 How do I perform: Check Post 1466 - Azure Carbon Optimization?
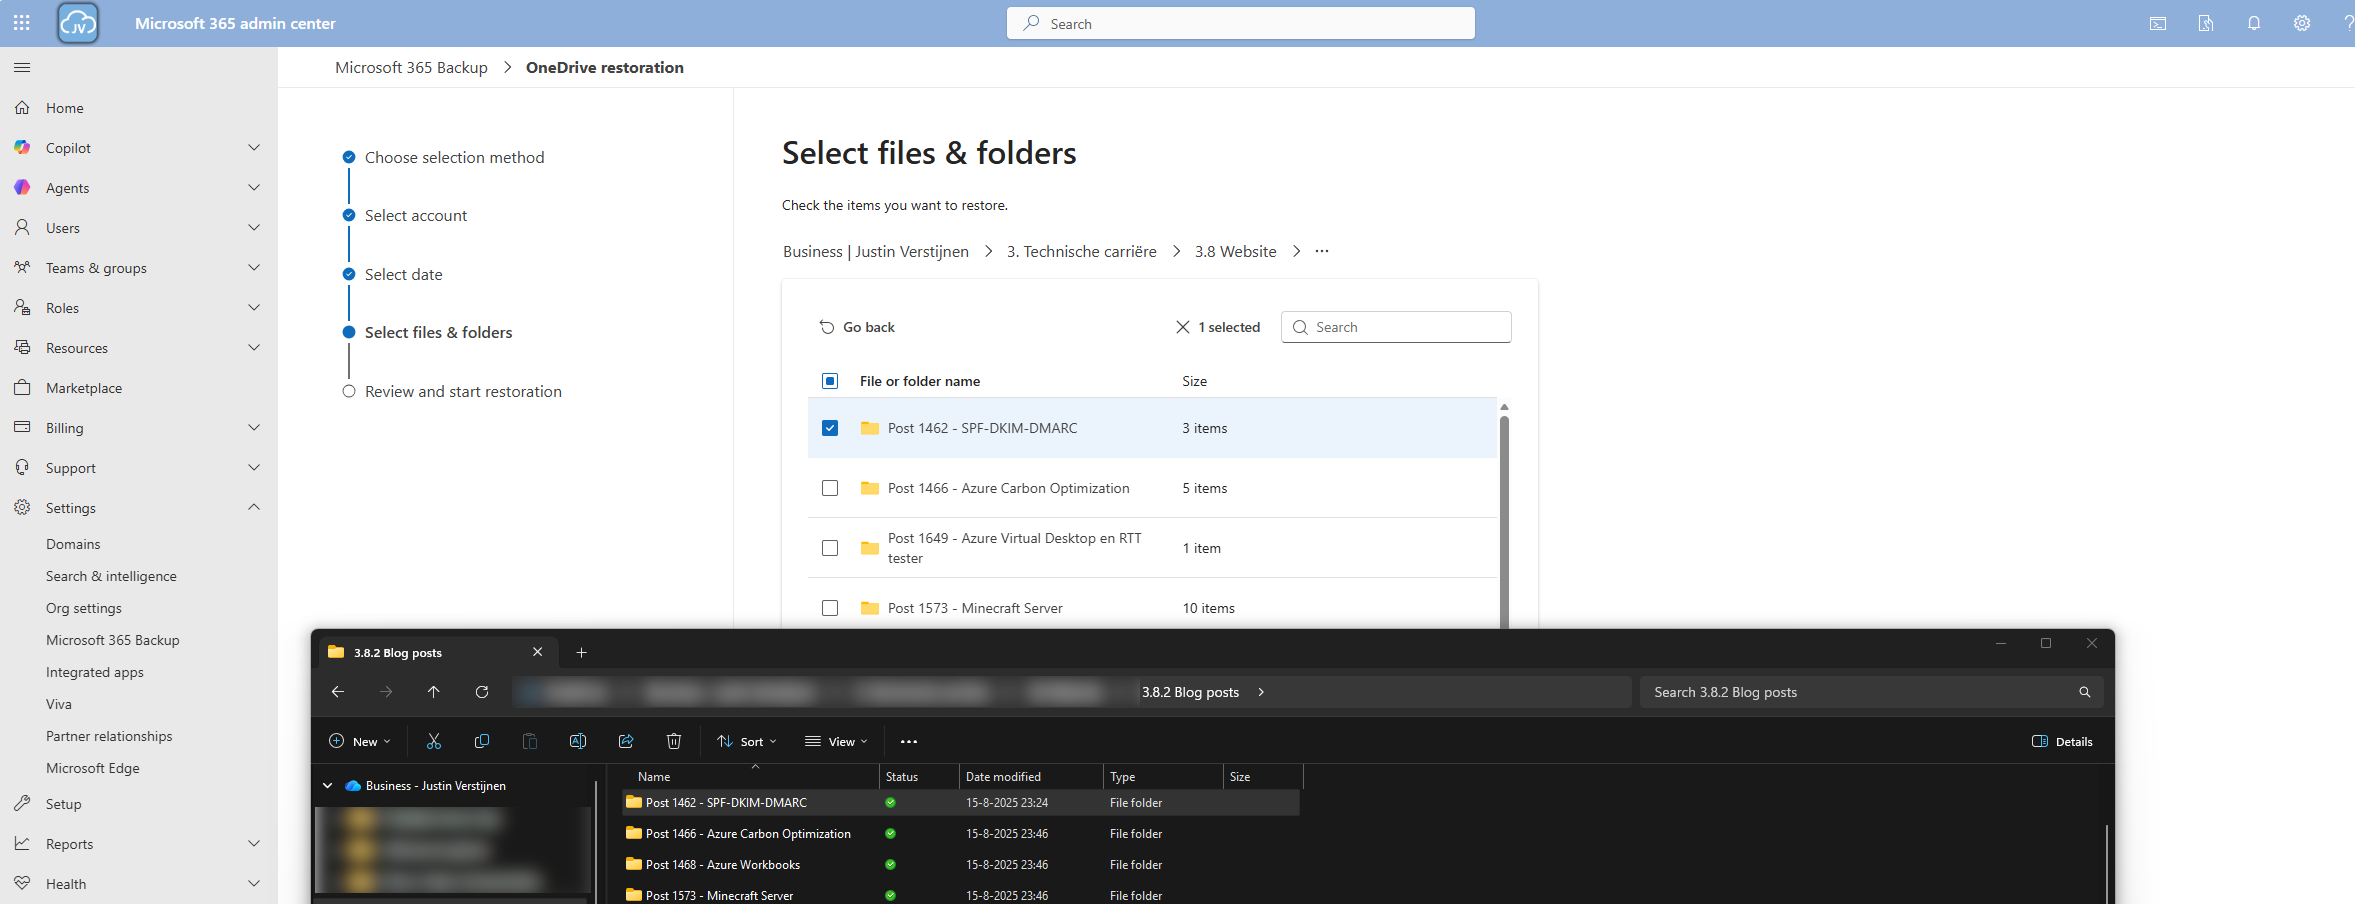click(830, 488)
